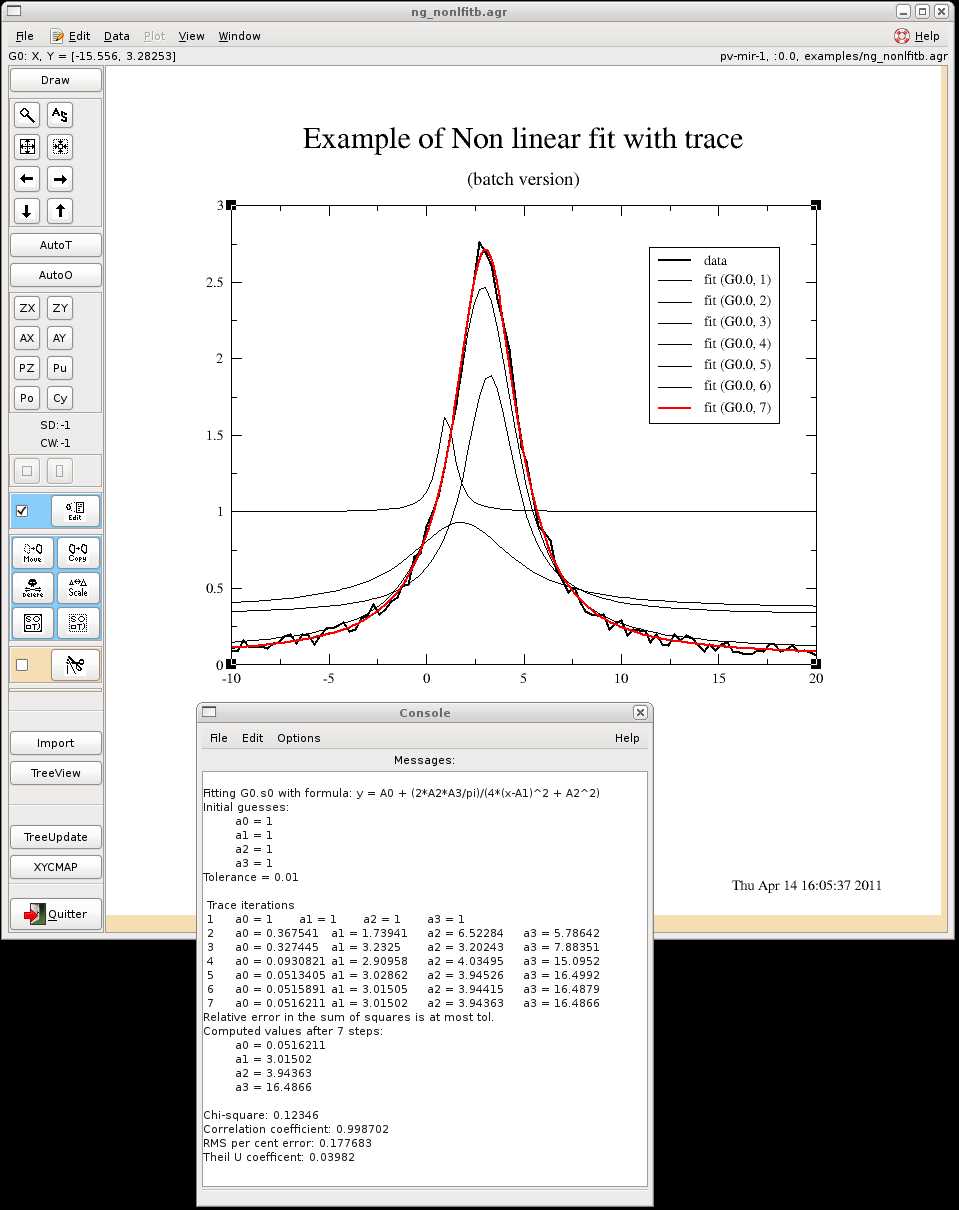
Task: Enable the checkbox beside the scissors
Action: [22, 665]
